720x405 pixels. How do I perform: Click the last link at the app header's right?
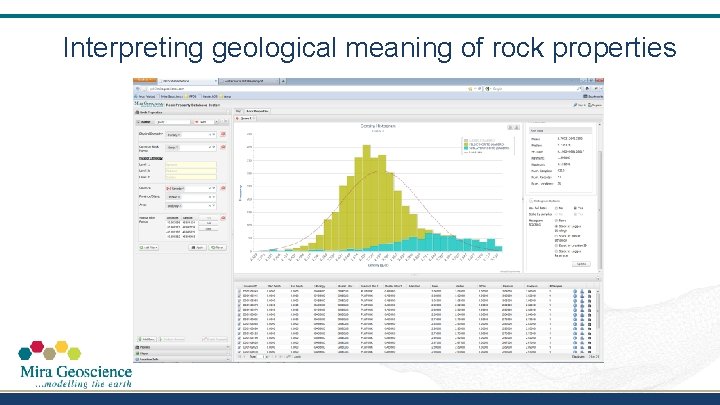point(595,105)
